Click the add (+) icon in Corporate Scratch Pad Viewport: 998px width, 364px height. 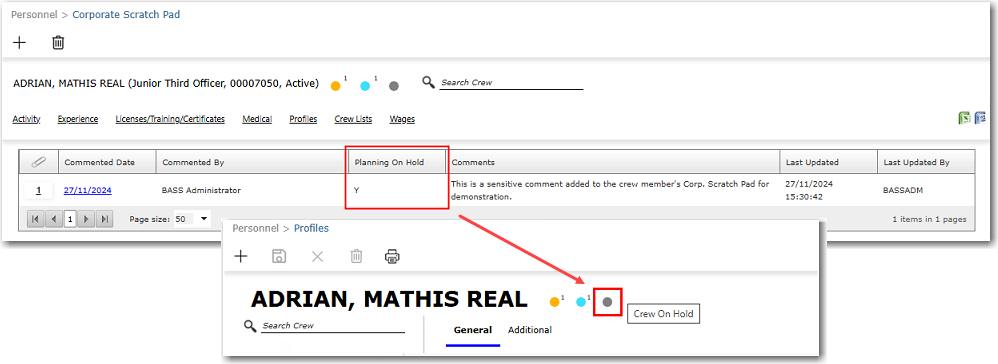pos(20,43)
